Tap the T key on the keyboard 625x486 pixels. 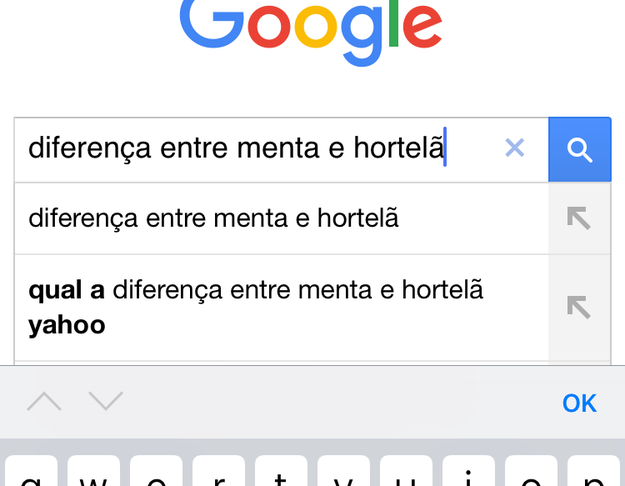click(x=281, y=474)
